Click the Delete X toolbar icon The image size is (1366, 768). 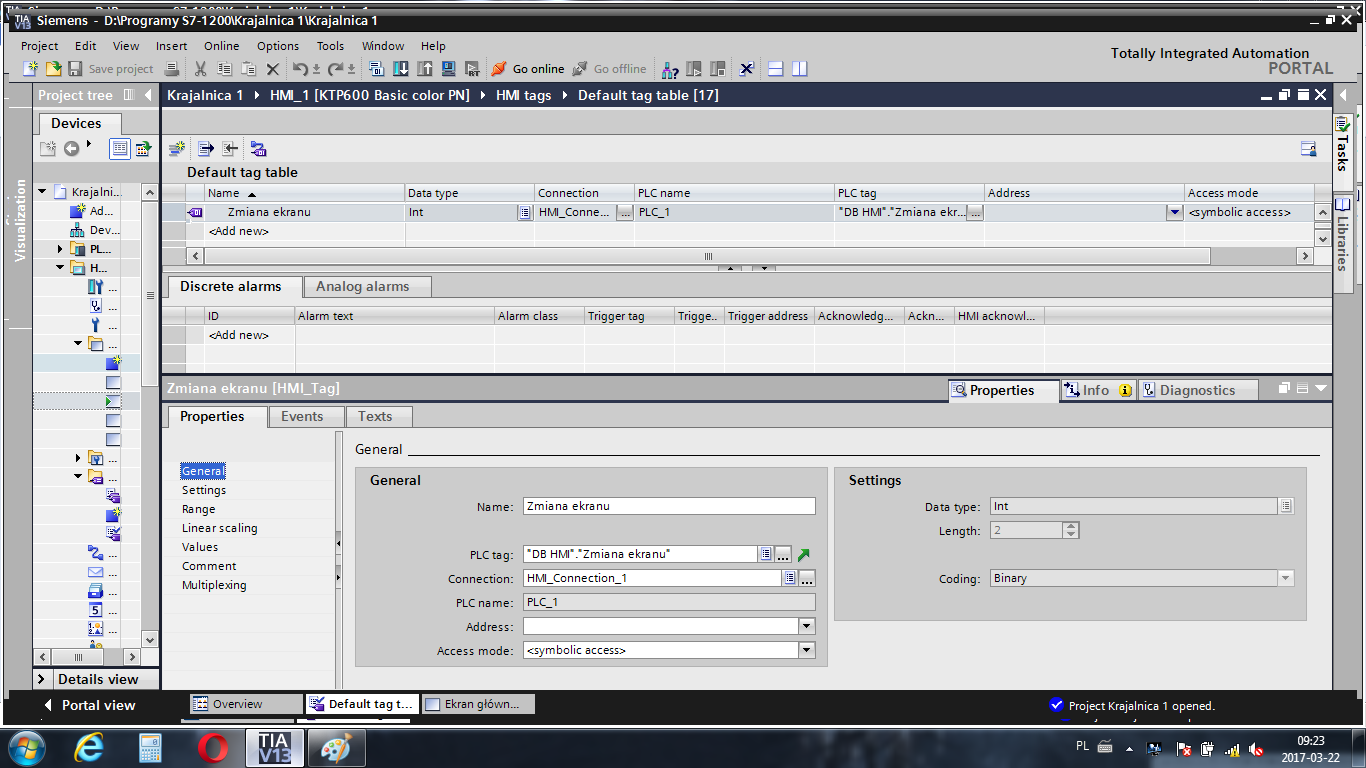pyautogui.click(x=272, y=69)
